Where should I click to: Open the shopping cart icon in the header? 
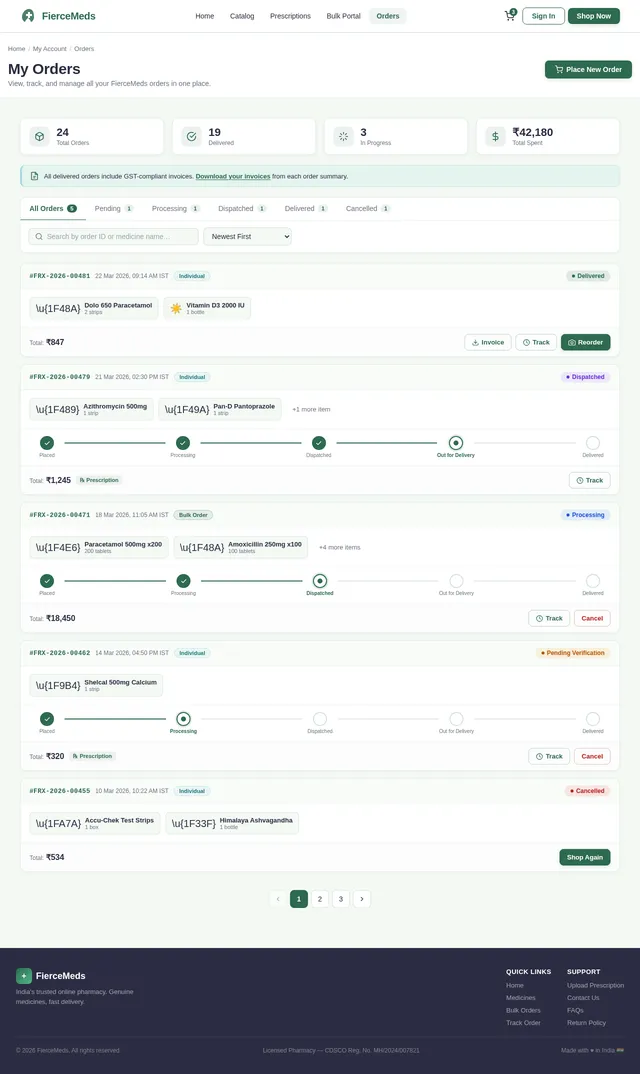pyautogui.click(x=508, y=15)
